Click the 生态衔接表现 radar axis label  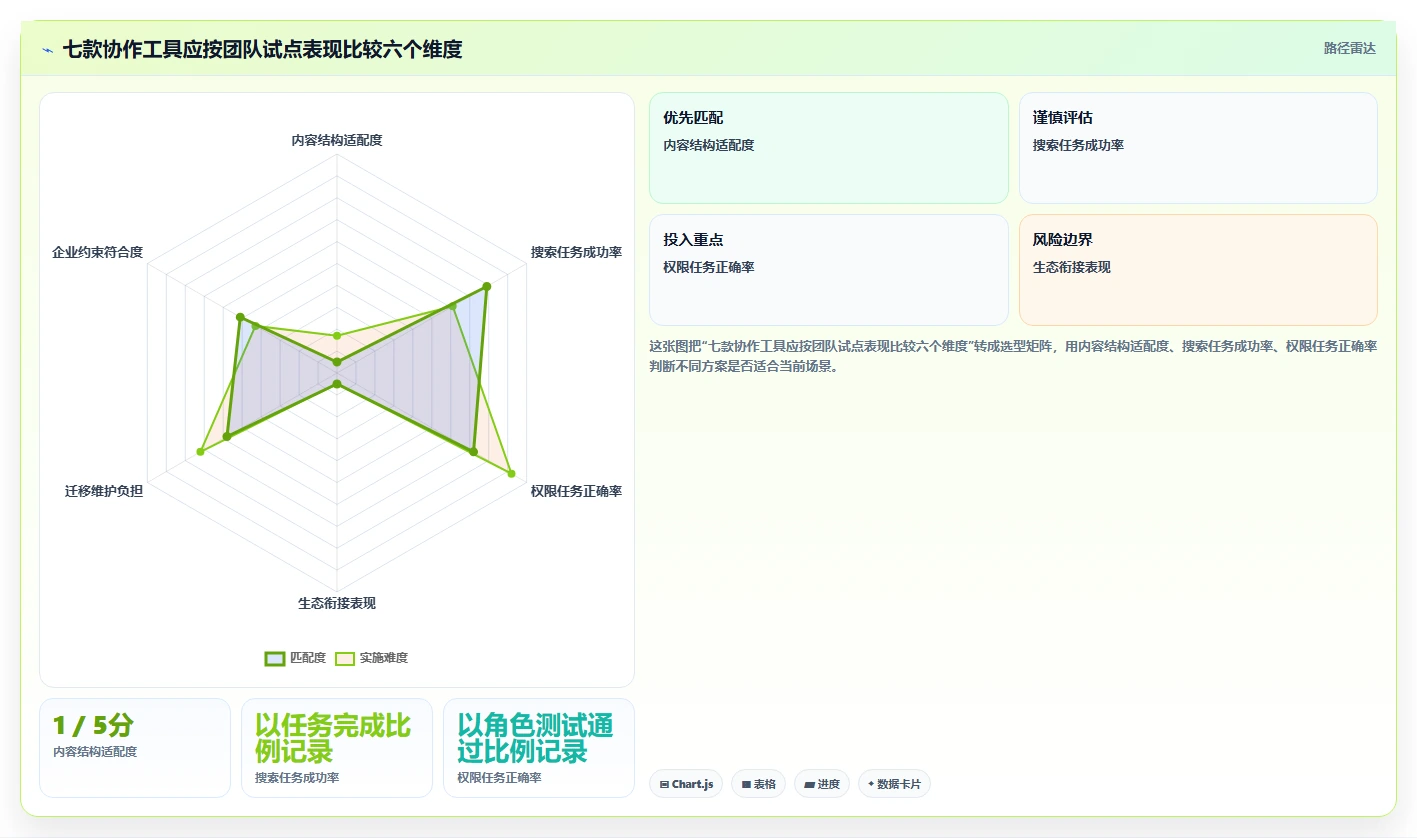coord(337,604)
